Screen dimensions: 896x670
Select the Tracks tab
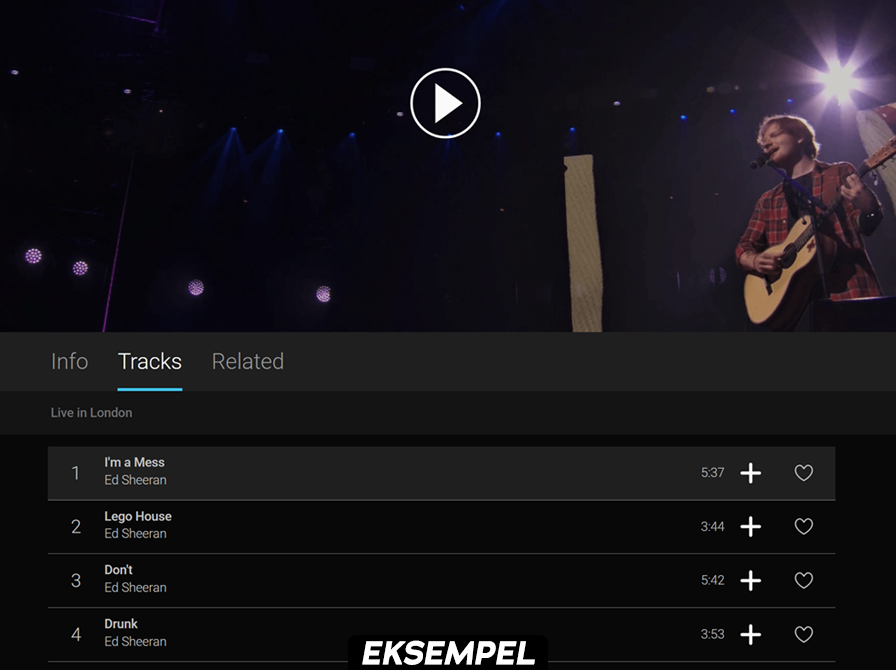point(150,361)
